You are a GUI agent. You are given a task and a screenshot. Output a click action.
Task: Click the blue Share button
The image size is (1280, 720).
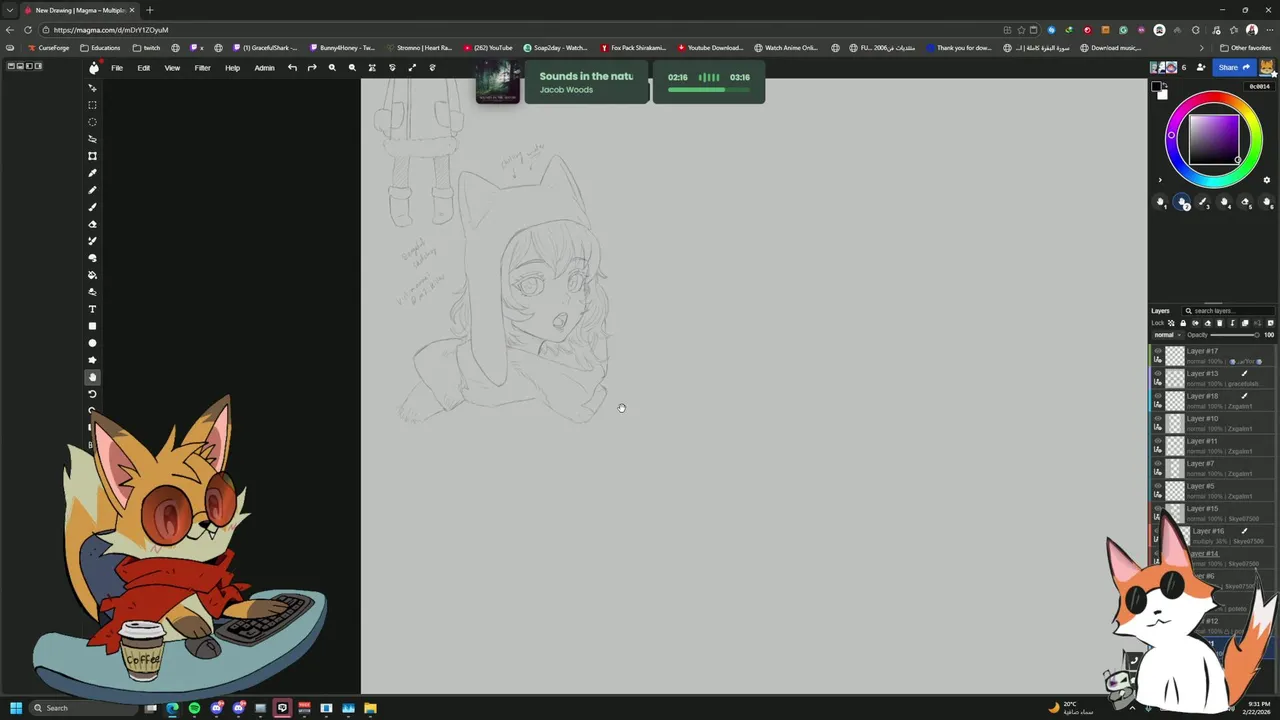[x=1233, y=68]
